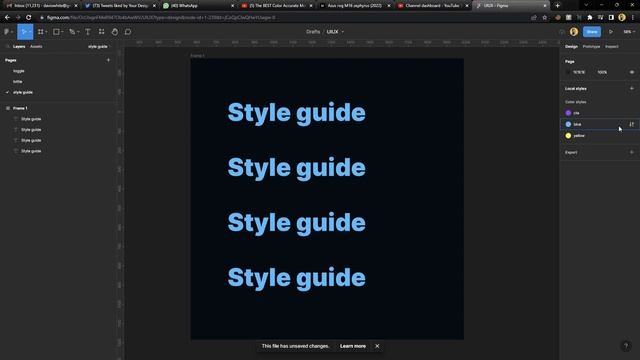Open the Prototype tab
Image resolution: width=640 pixels, height=360 pixels.
tap(591, 47)
